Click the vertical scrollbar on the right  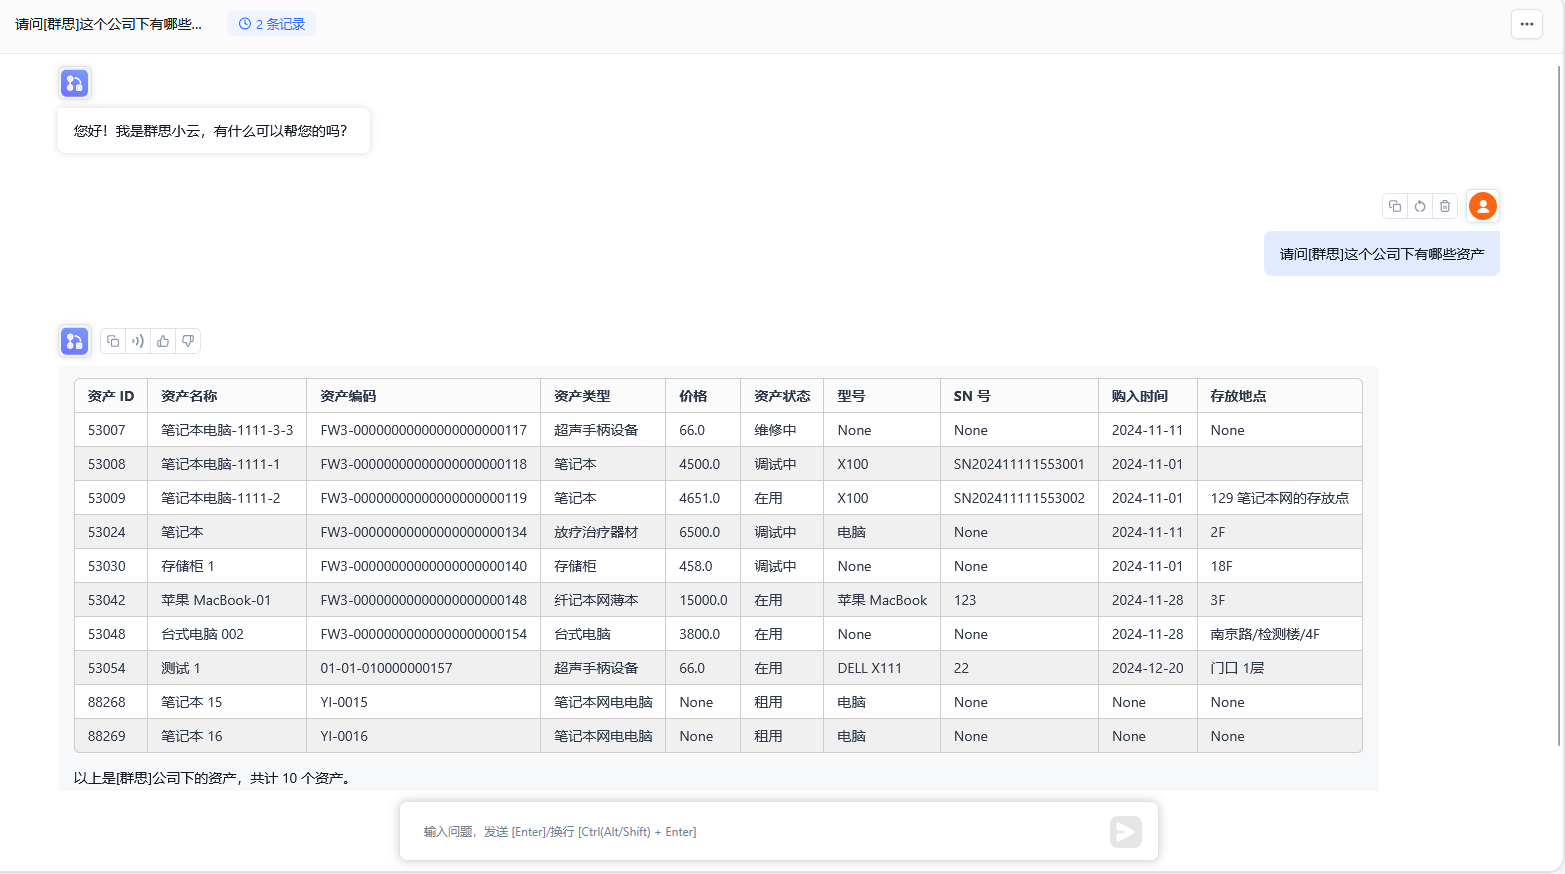click(x=1559, y=400)
